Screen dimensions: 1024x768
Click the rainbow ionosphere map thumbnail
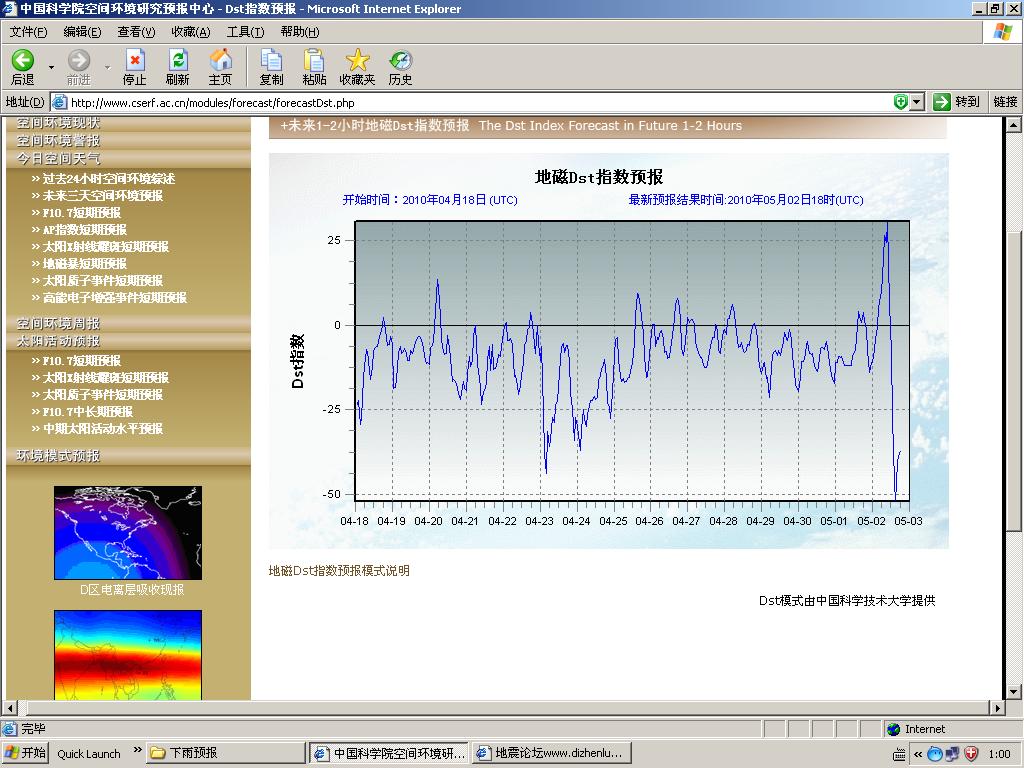pos(128,655)
